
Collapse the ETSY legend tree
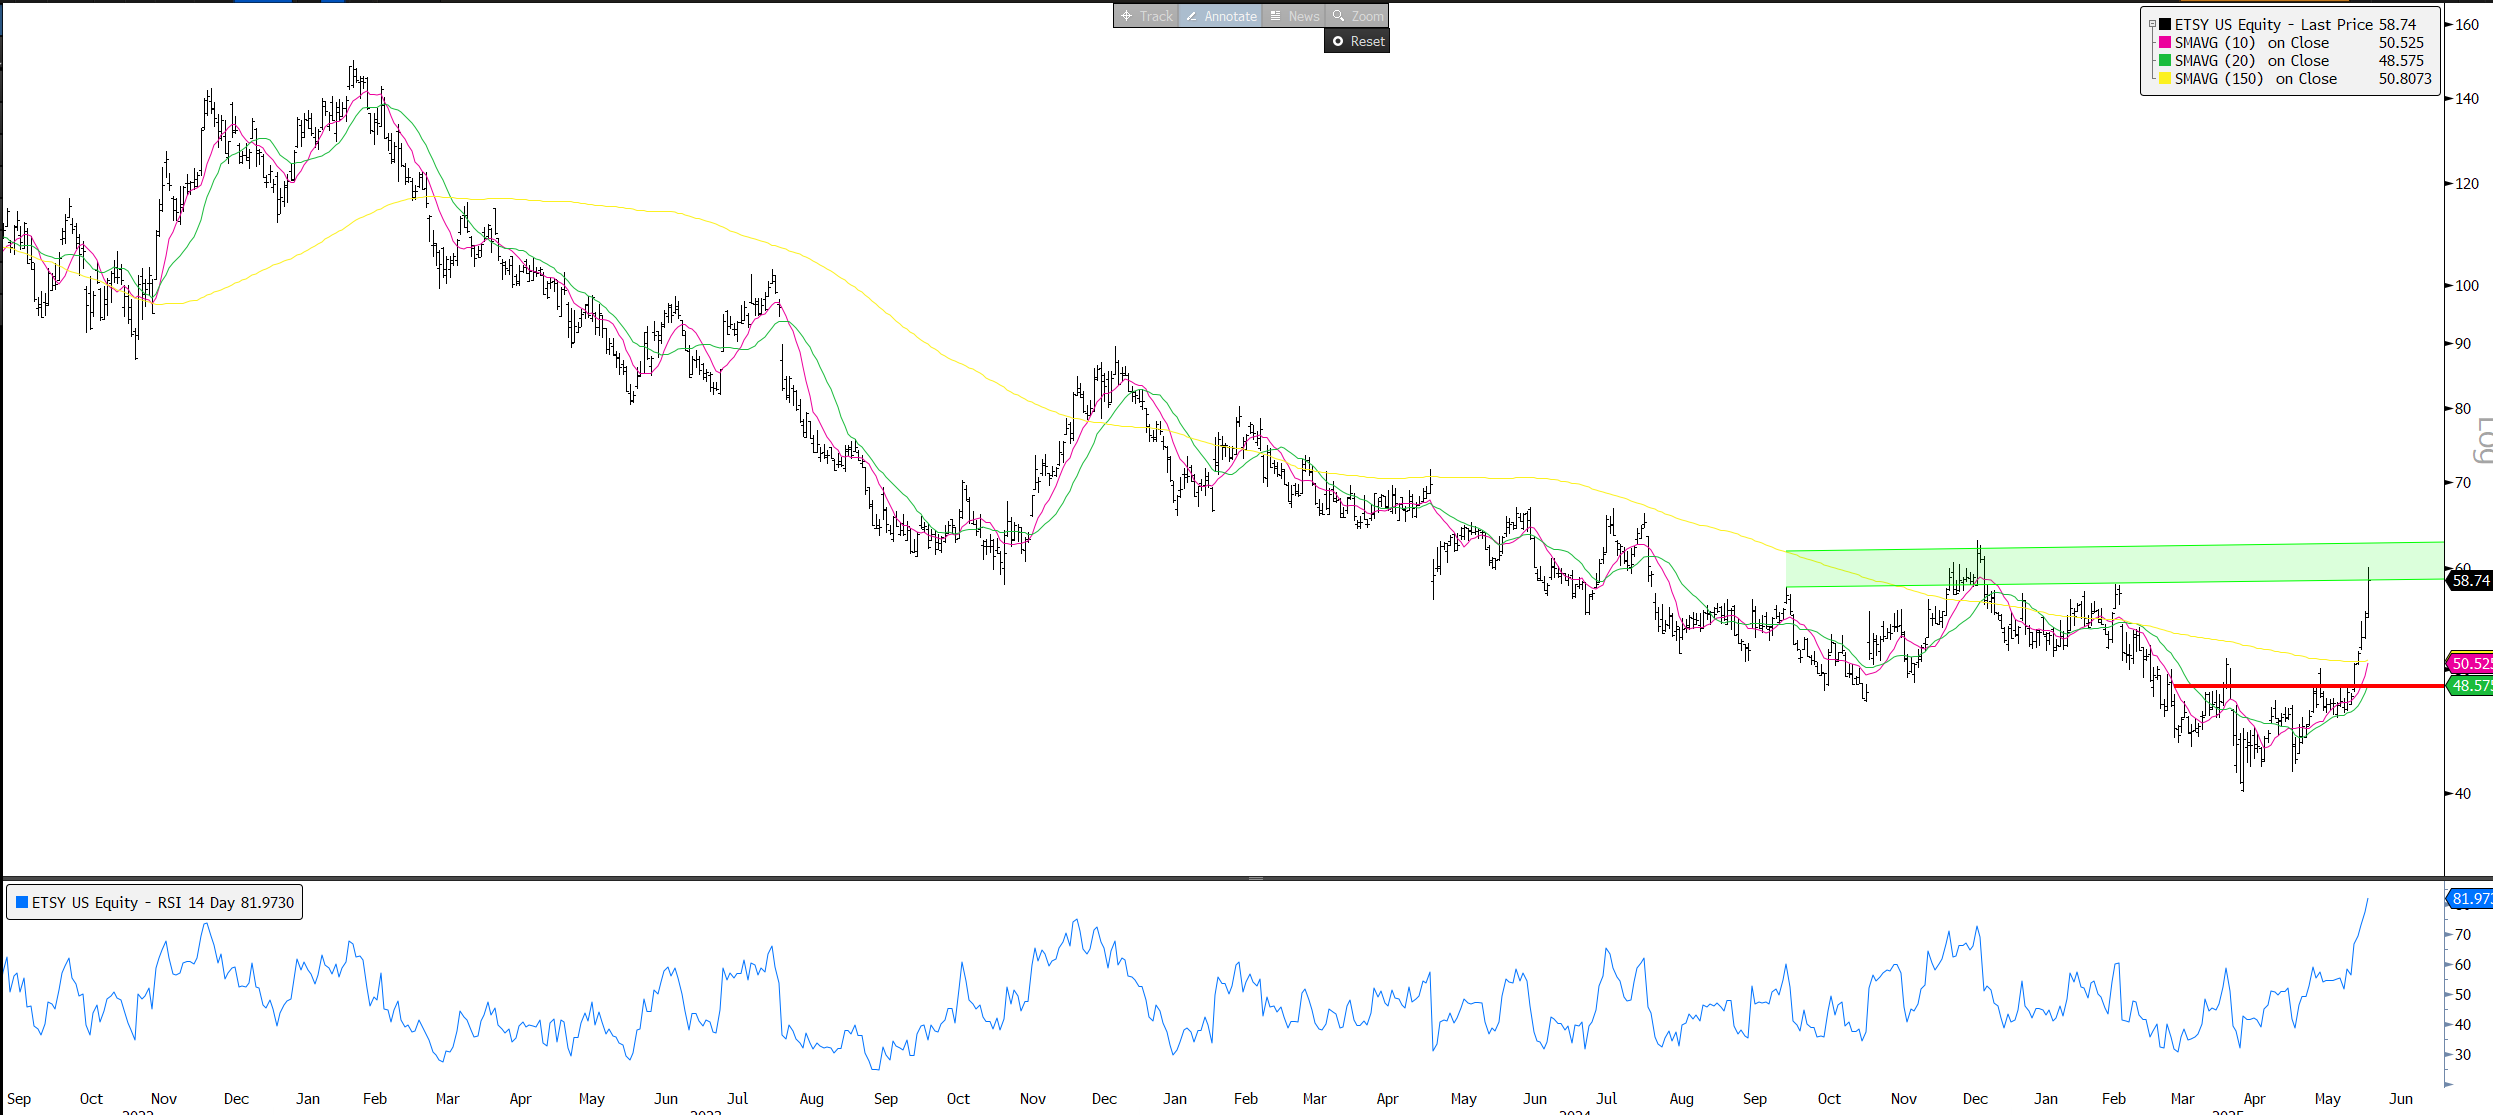point(2152,24)
